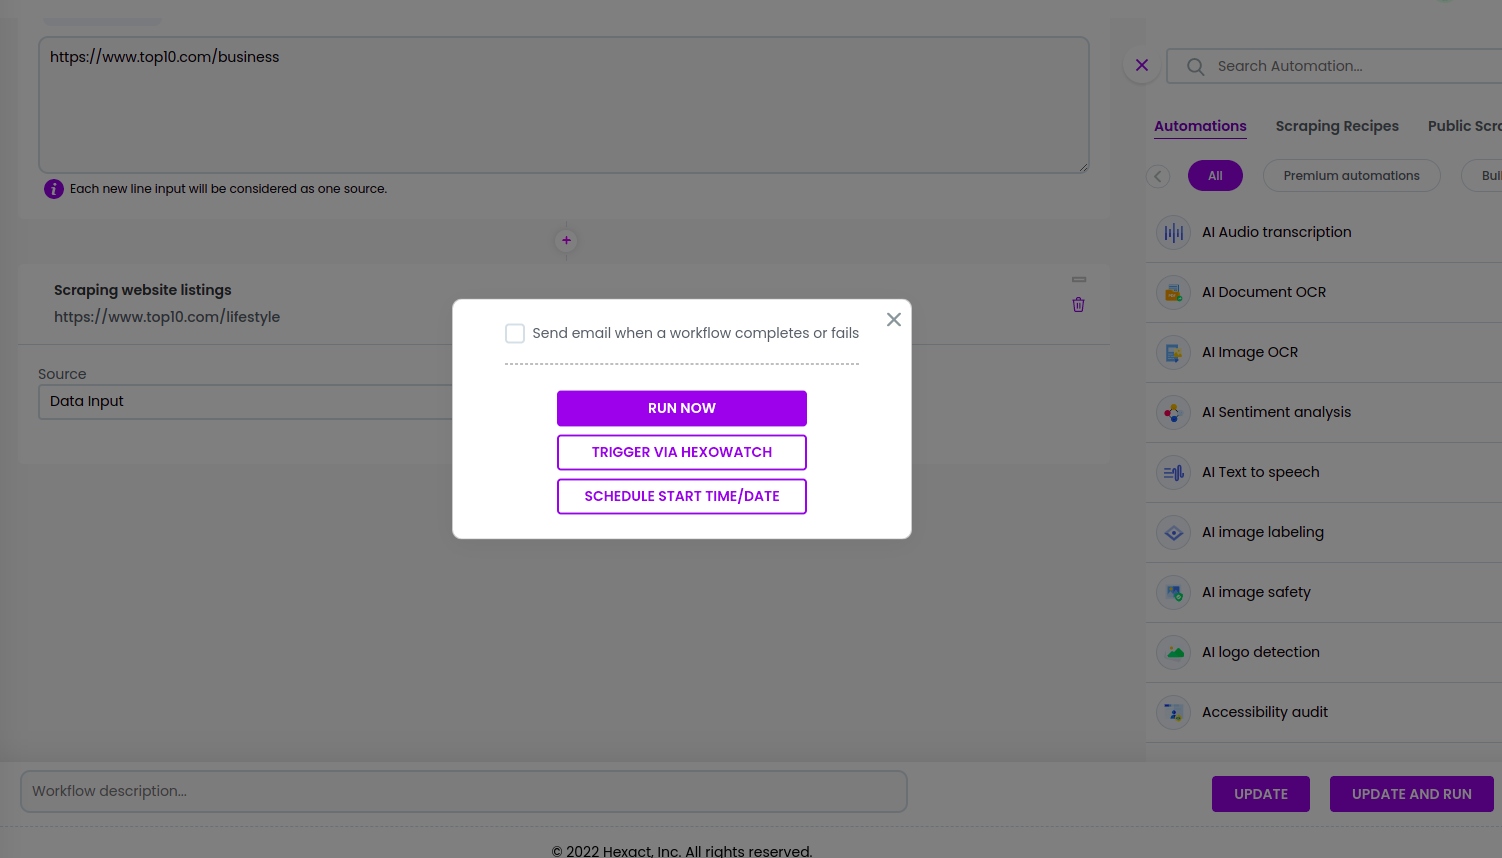Screen dimensions: 1502x858
Task: Add a step with the plus icon
Action: pos(566,240)
